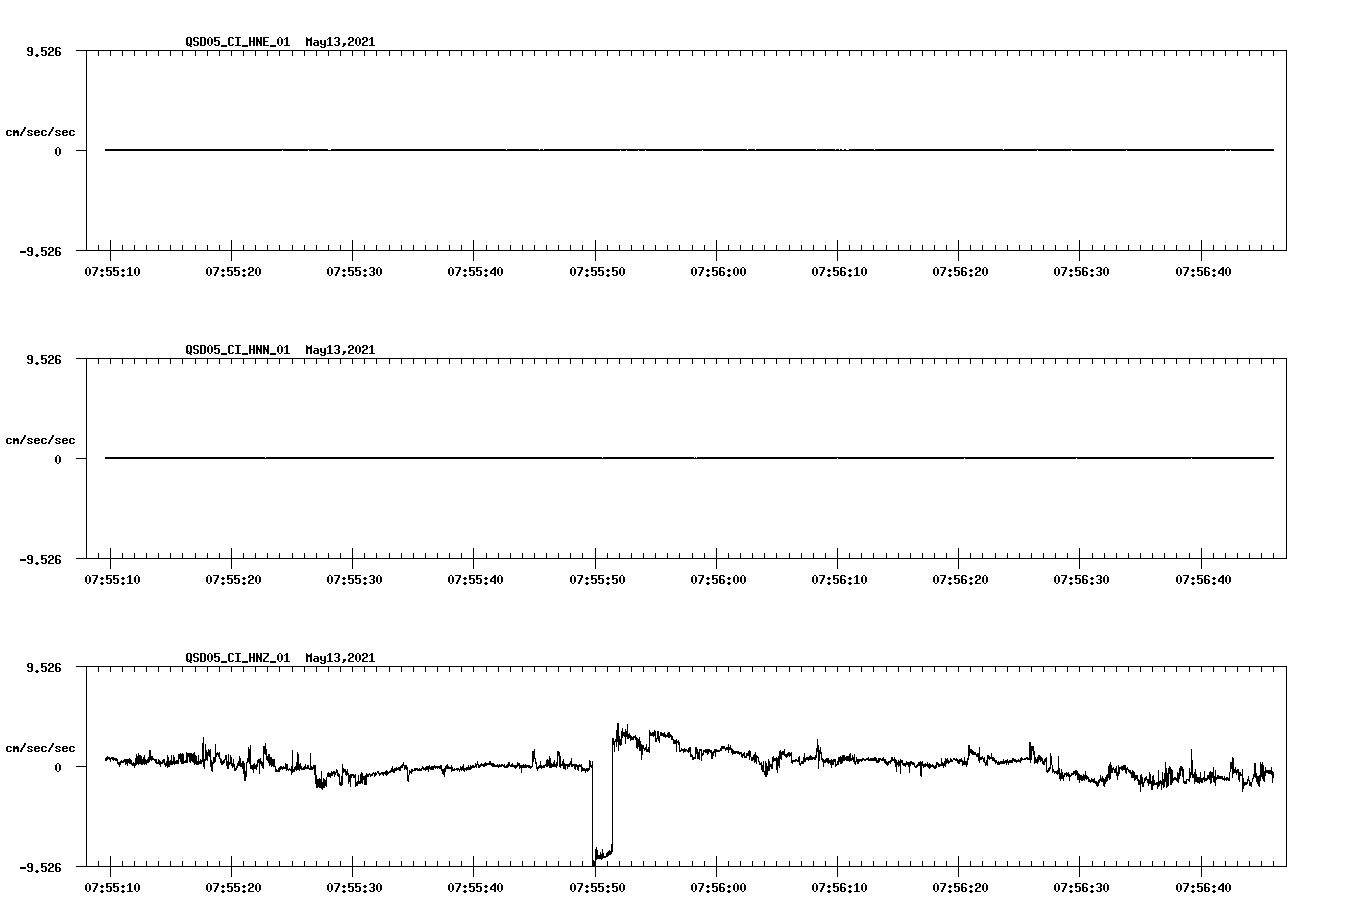Click the cm/sec/sec unit label on HNE plot
1358x924 pixels.
coord(41,130)
